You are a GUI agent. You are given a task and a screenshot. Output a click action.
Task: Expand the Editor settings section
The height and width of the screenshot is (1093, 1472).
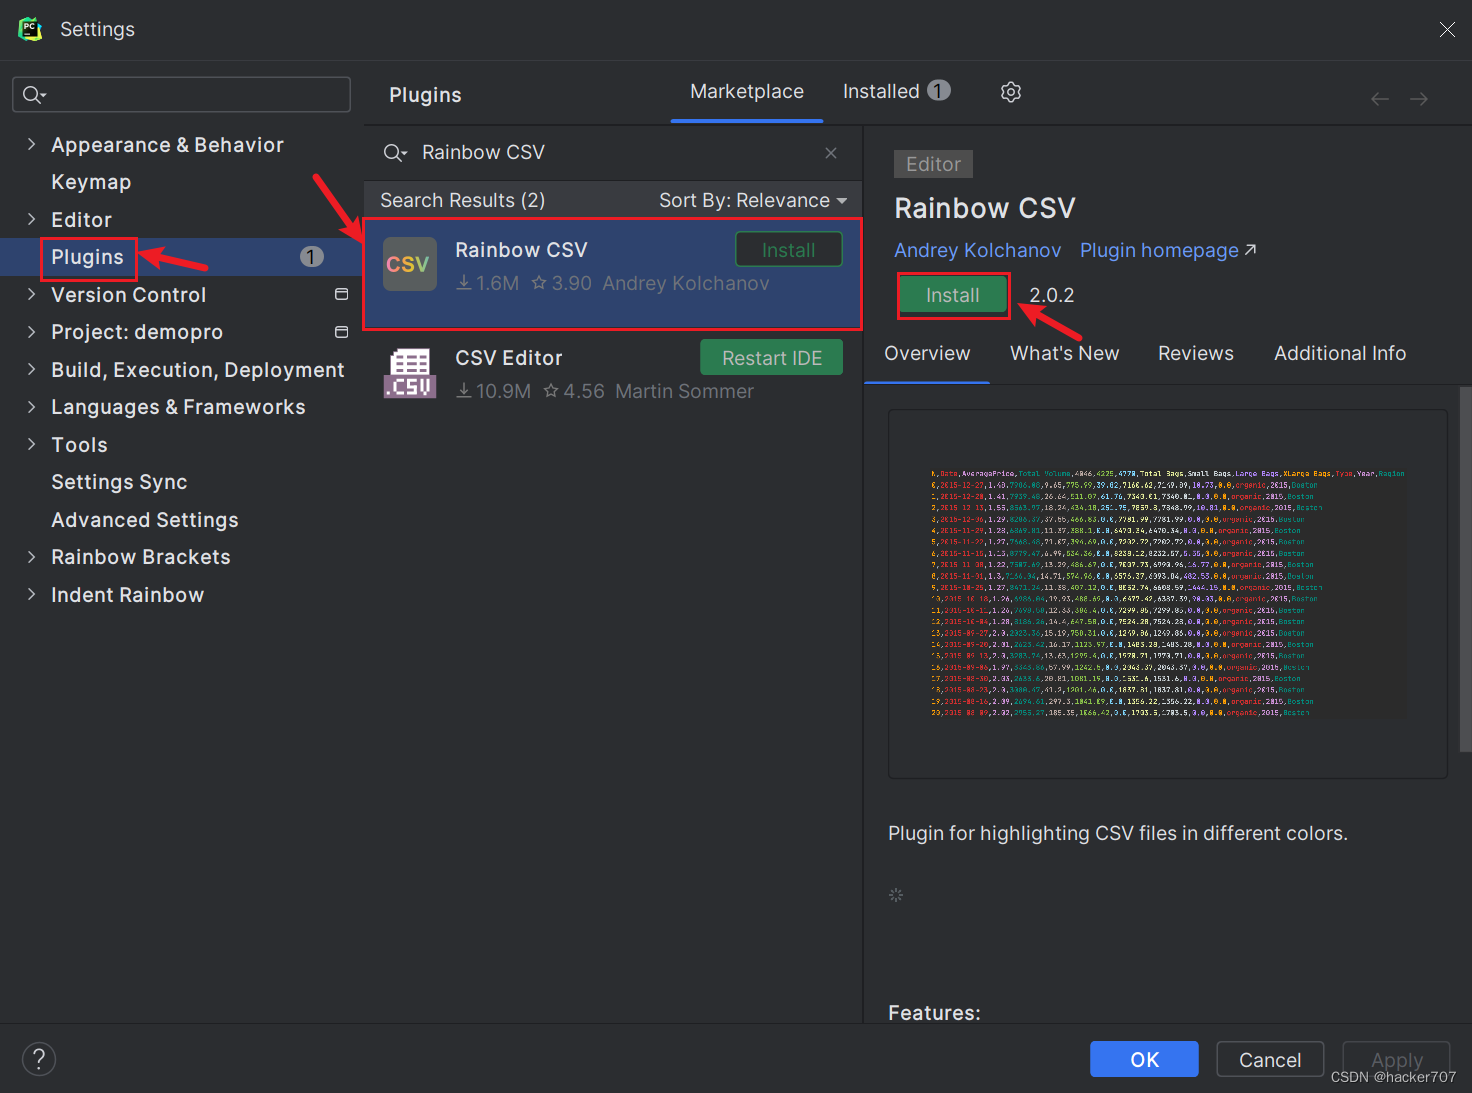(31, 219)
